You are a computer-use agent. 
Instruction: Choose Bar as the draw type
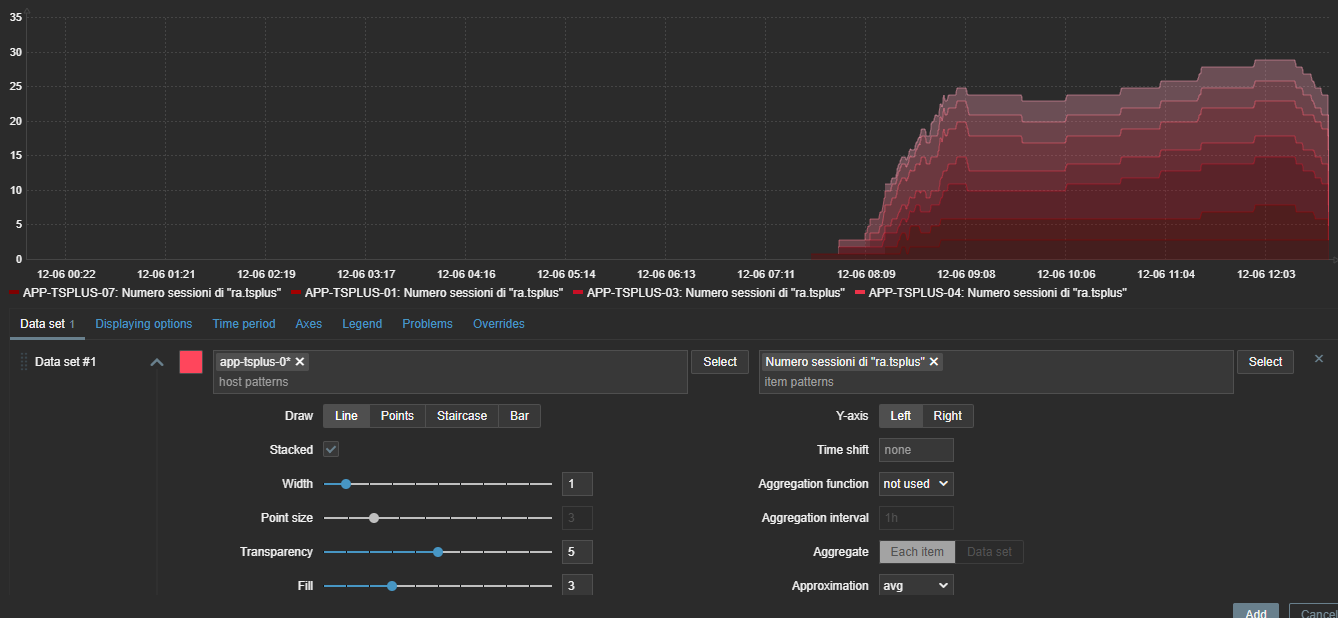pyautogui.click(x=519, y=416)
